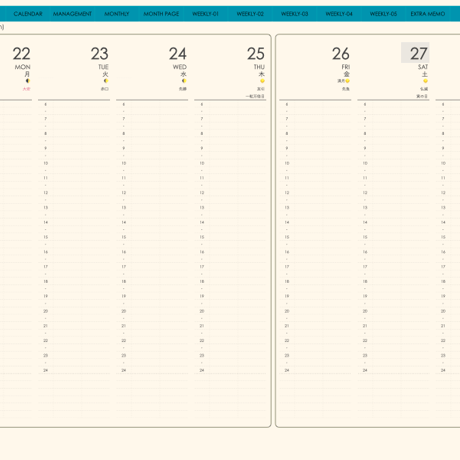Screen dimensions: 460x460
Task: Click the SAT weekday label
Action: click(423, 67)
